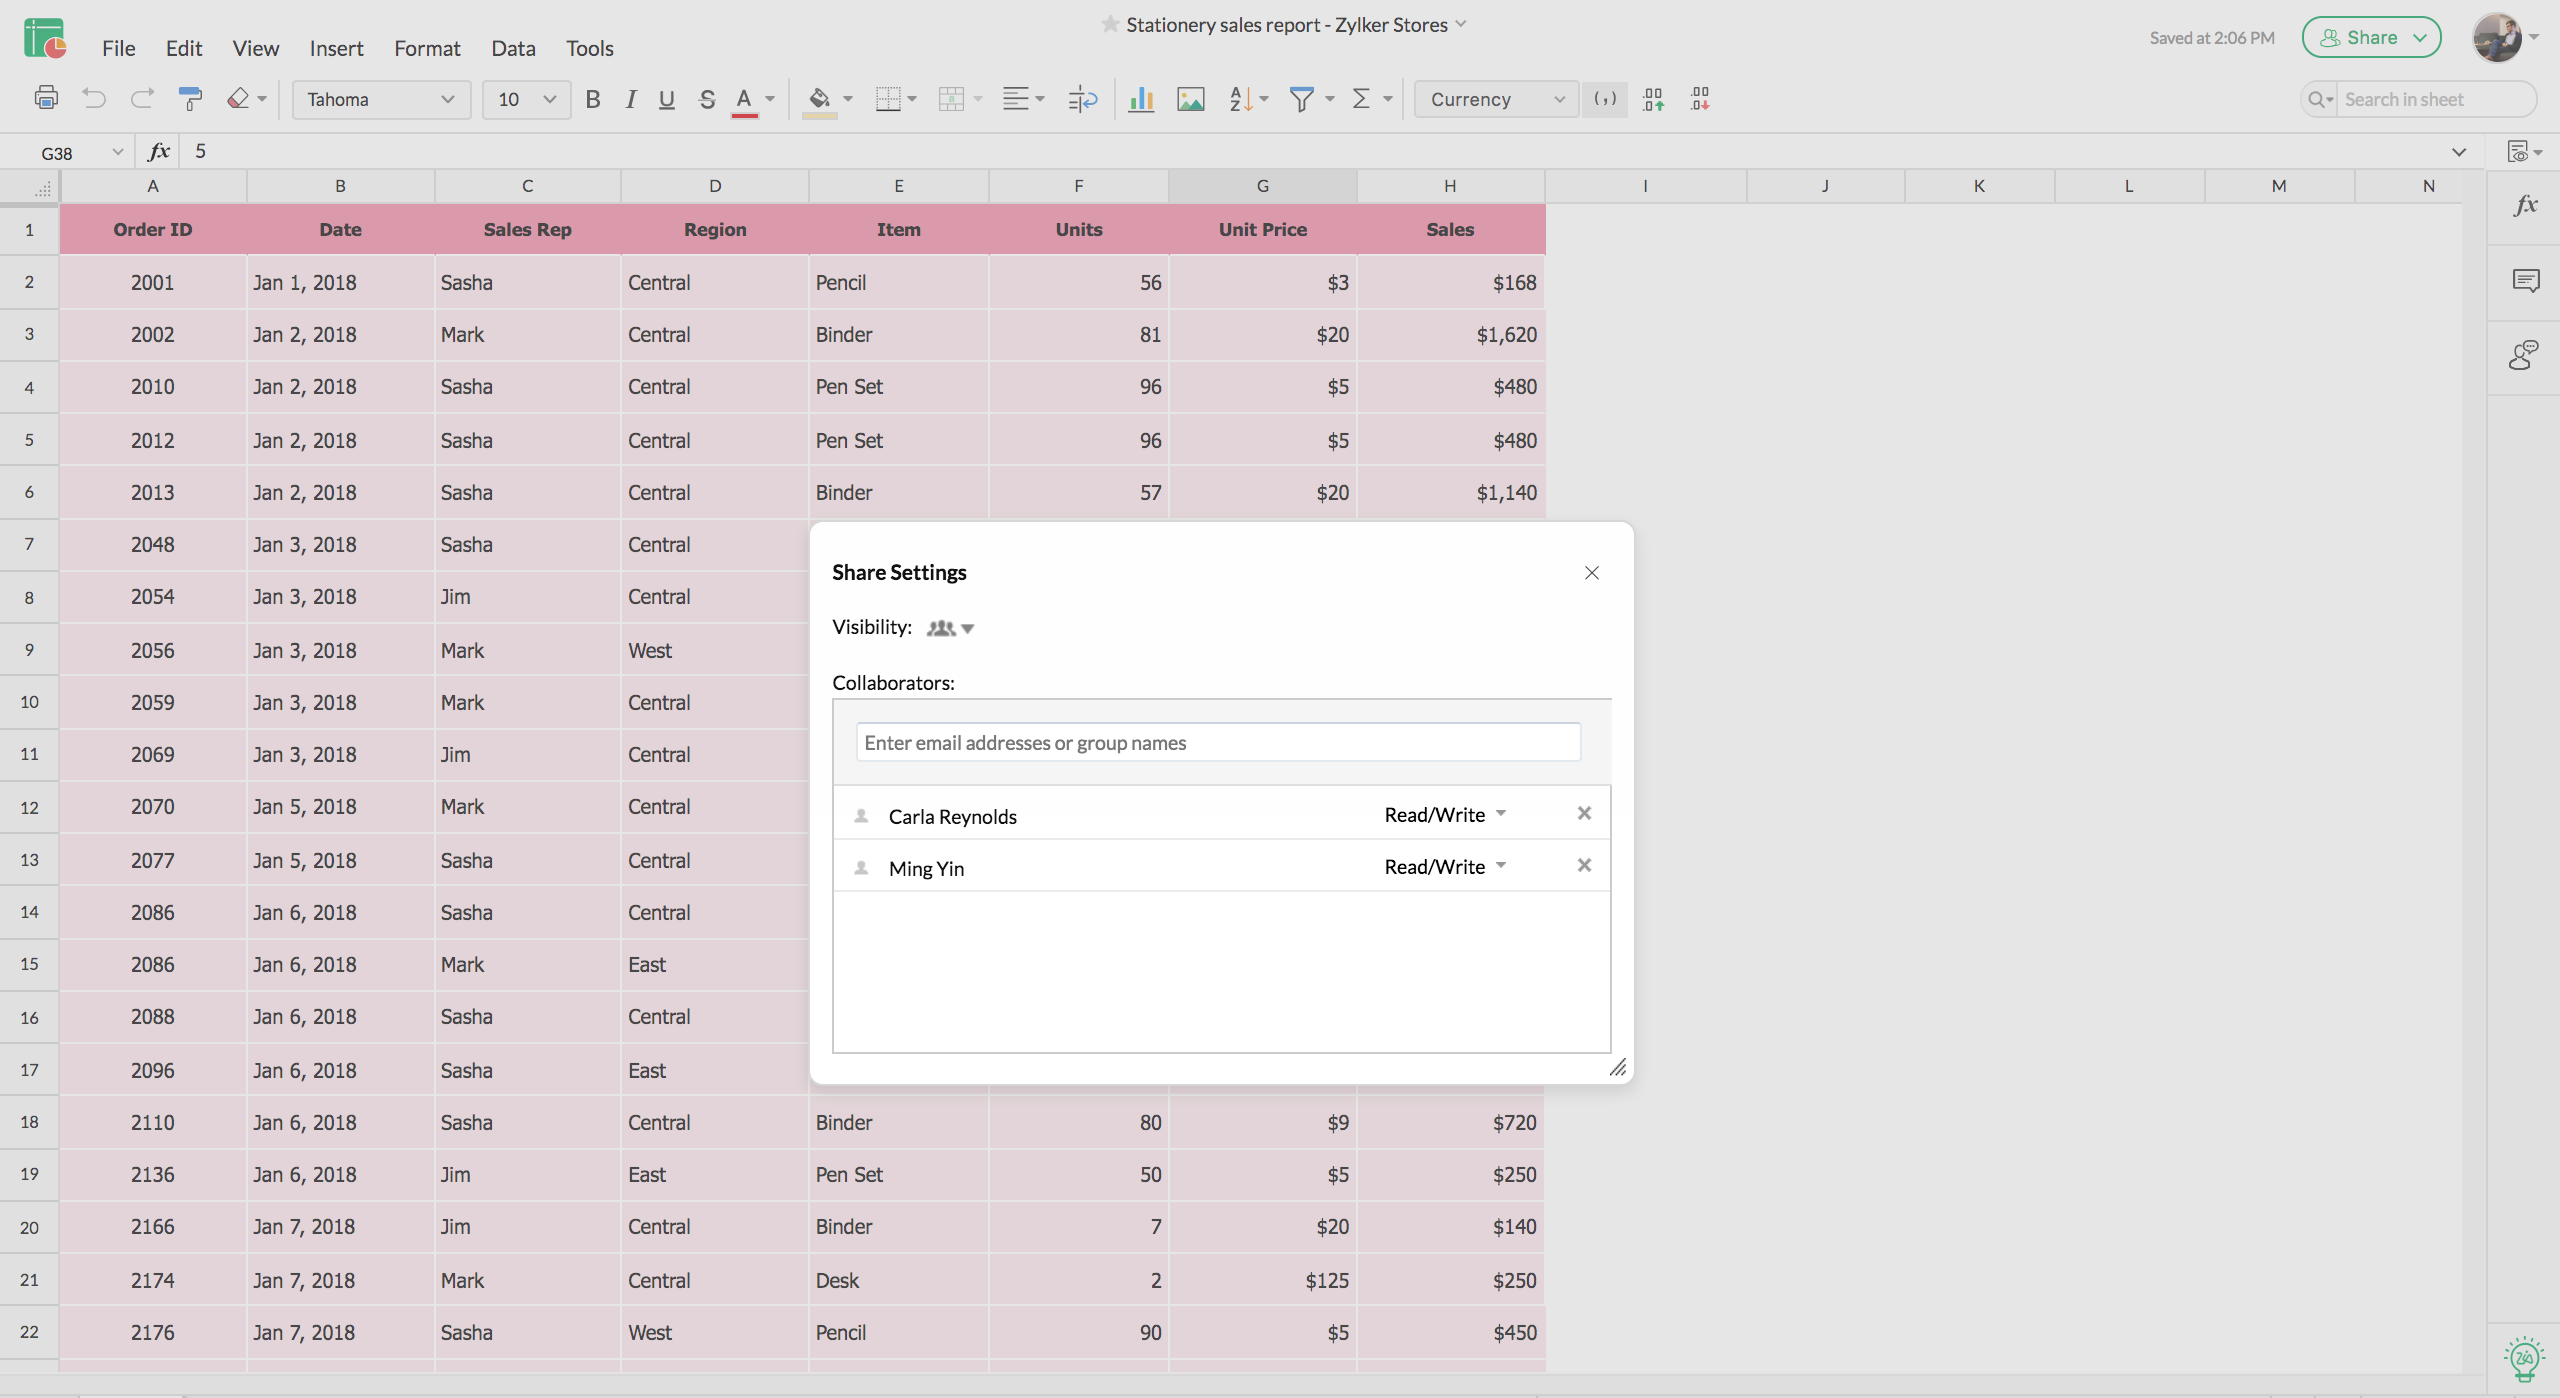Open the Insert menu
The height and width of the screenshot is (1398, 2560).
click(336, 46)
